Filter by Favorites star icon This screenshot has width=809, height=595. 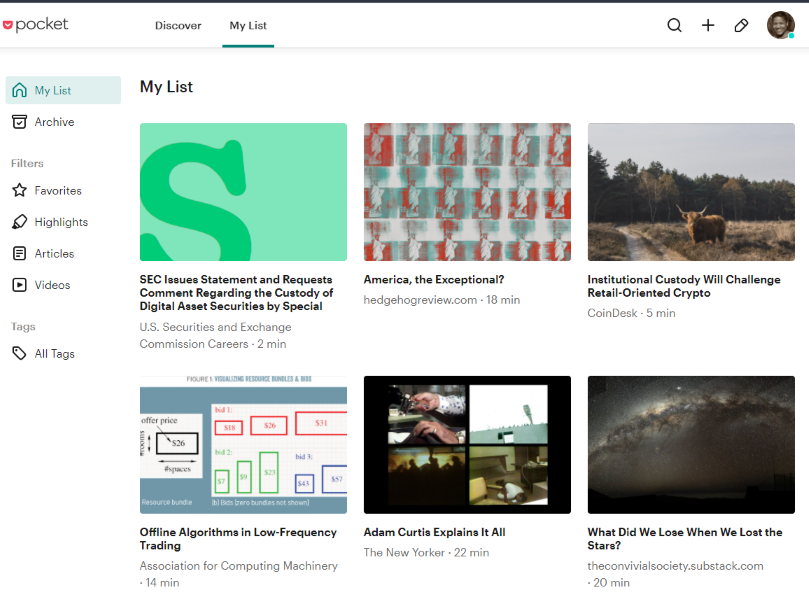pos(19,190)
